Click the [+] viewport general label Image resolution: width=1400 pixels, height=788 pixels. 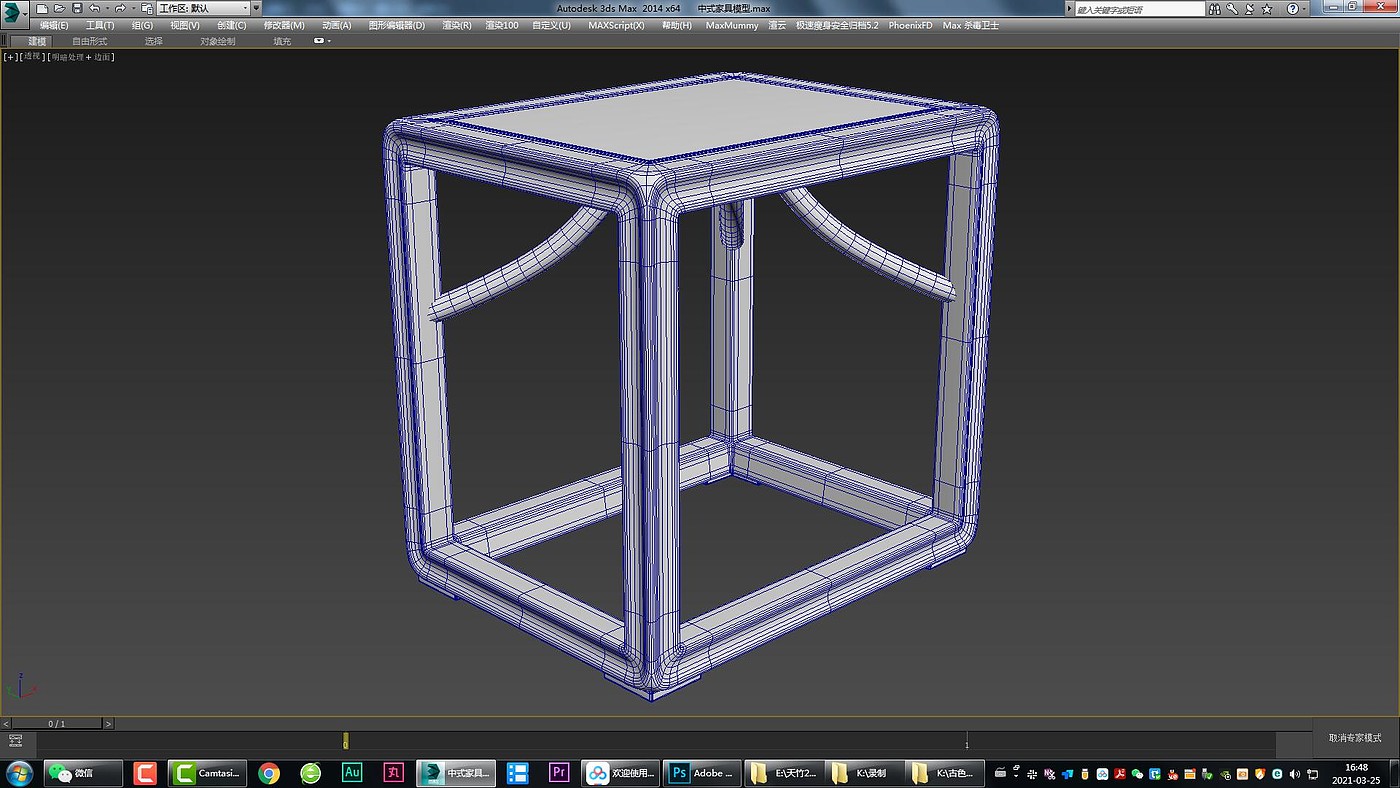[x=10, y=57]
